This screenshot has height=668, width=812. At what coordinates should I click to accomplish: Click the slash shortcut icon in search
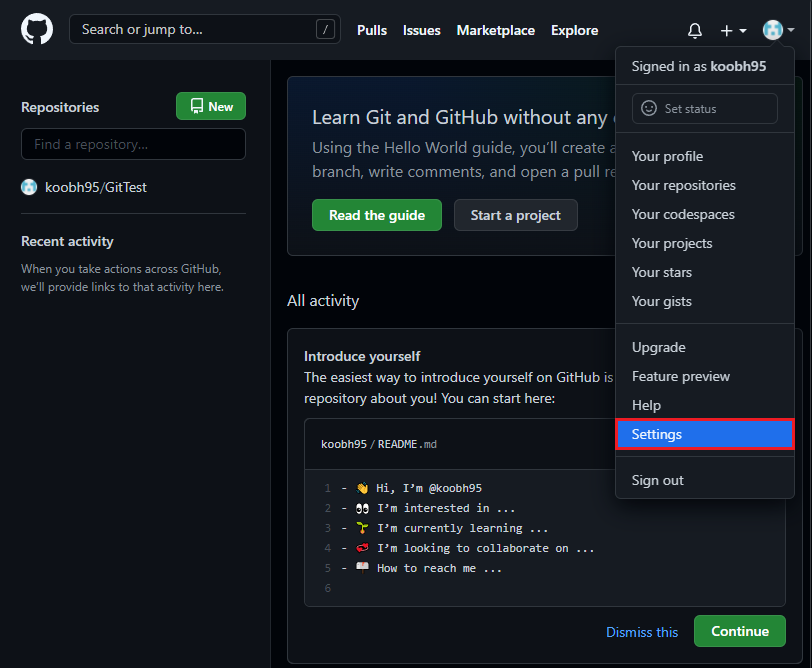[x=325, y=30]
